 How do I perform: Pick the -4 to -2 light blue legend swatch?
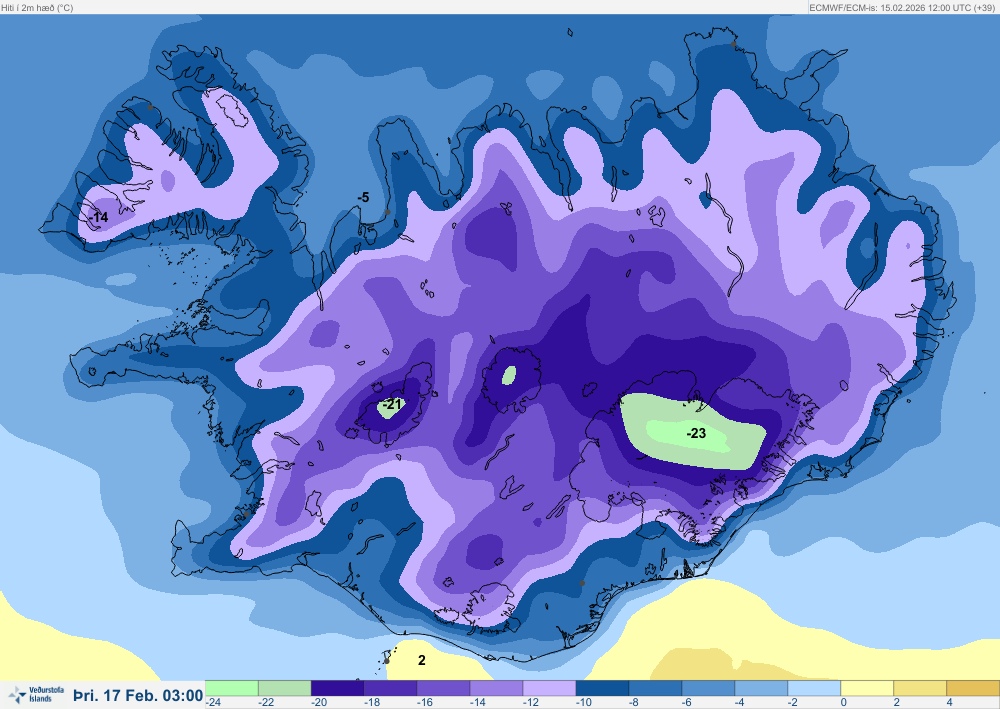761,688
